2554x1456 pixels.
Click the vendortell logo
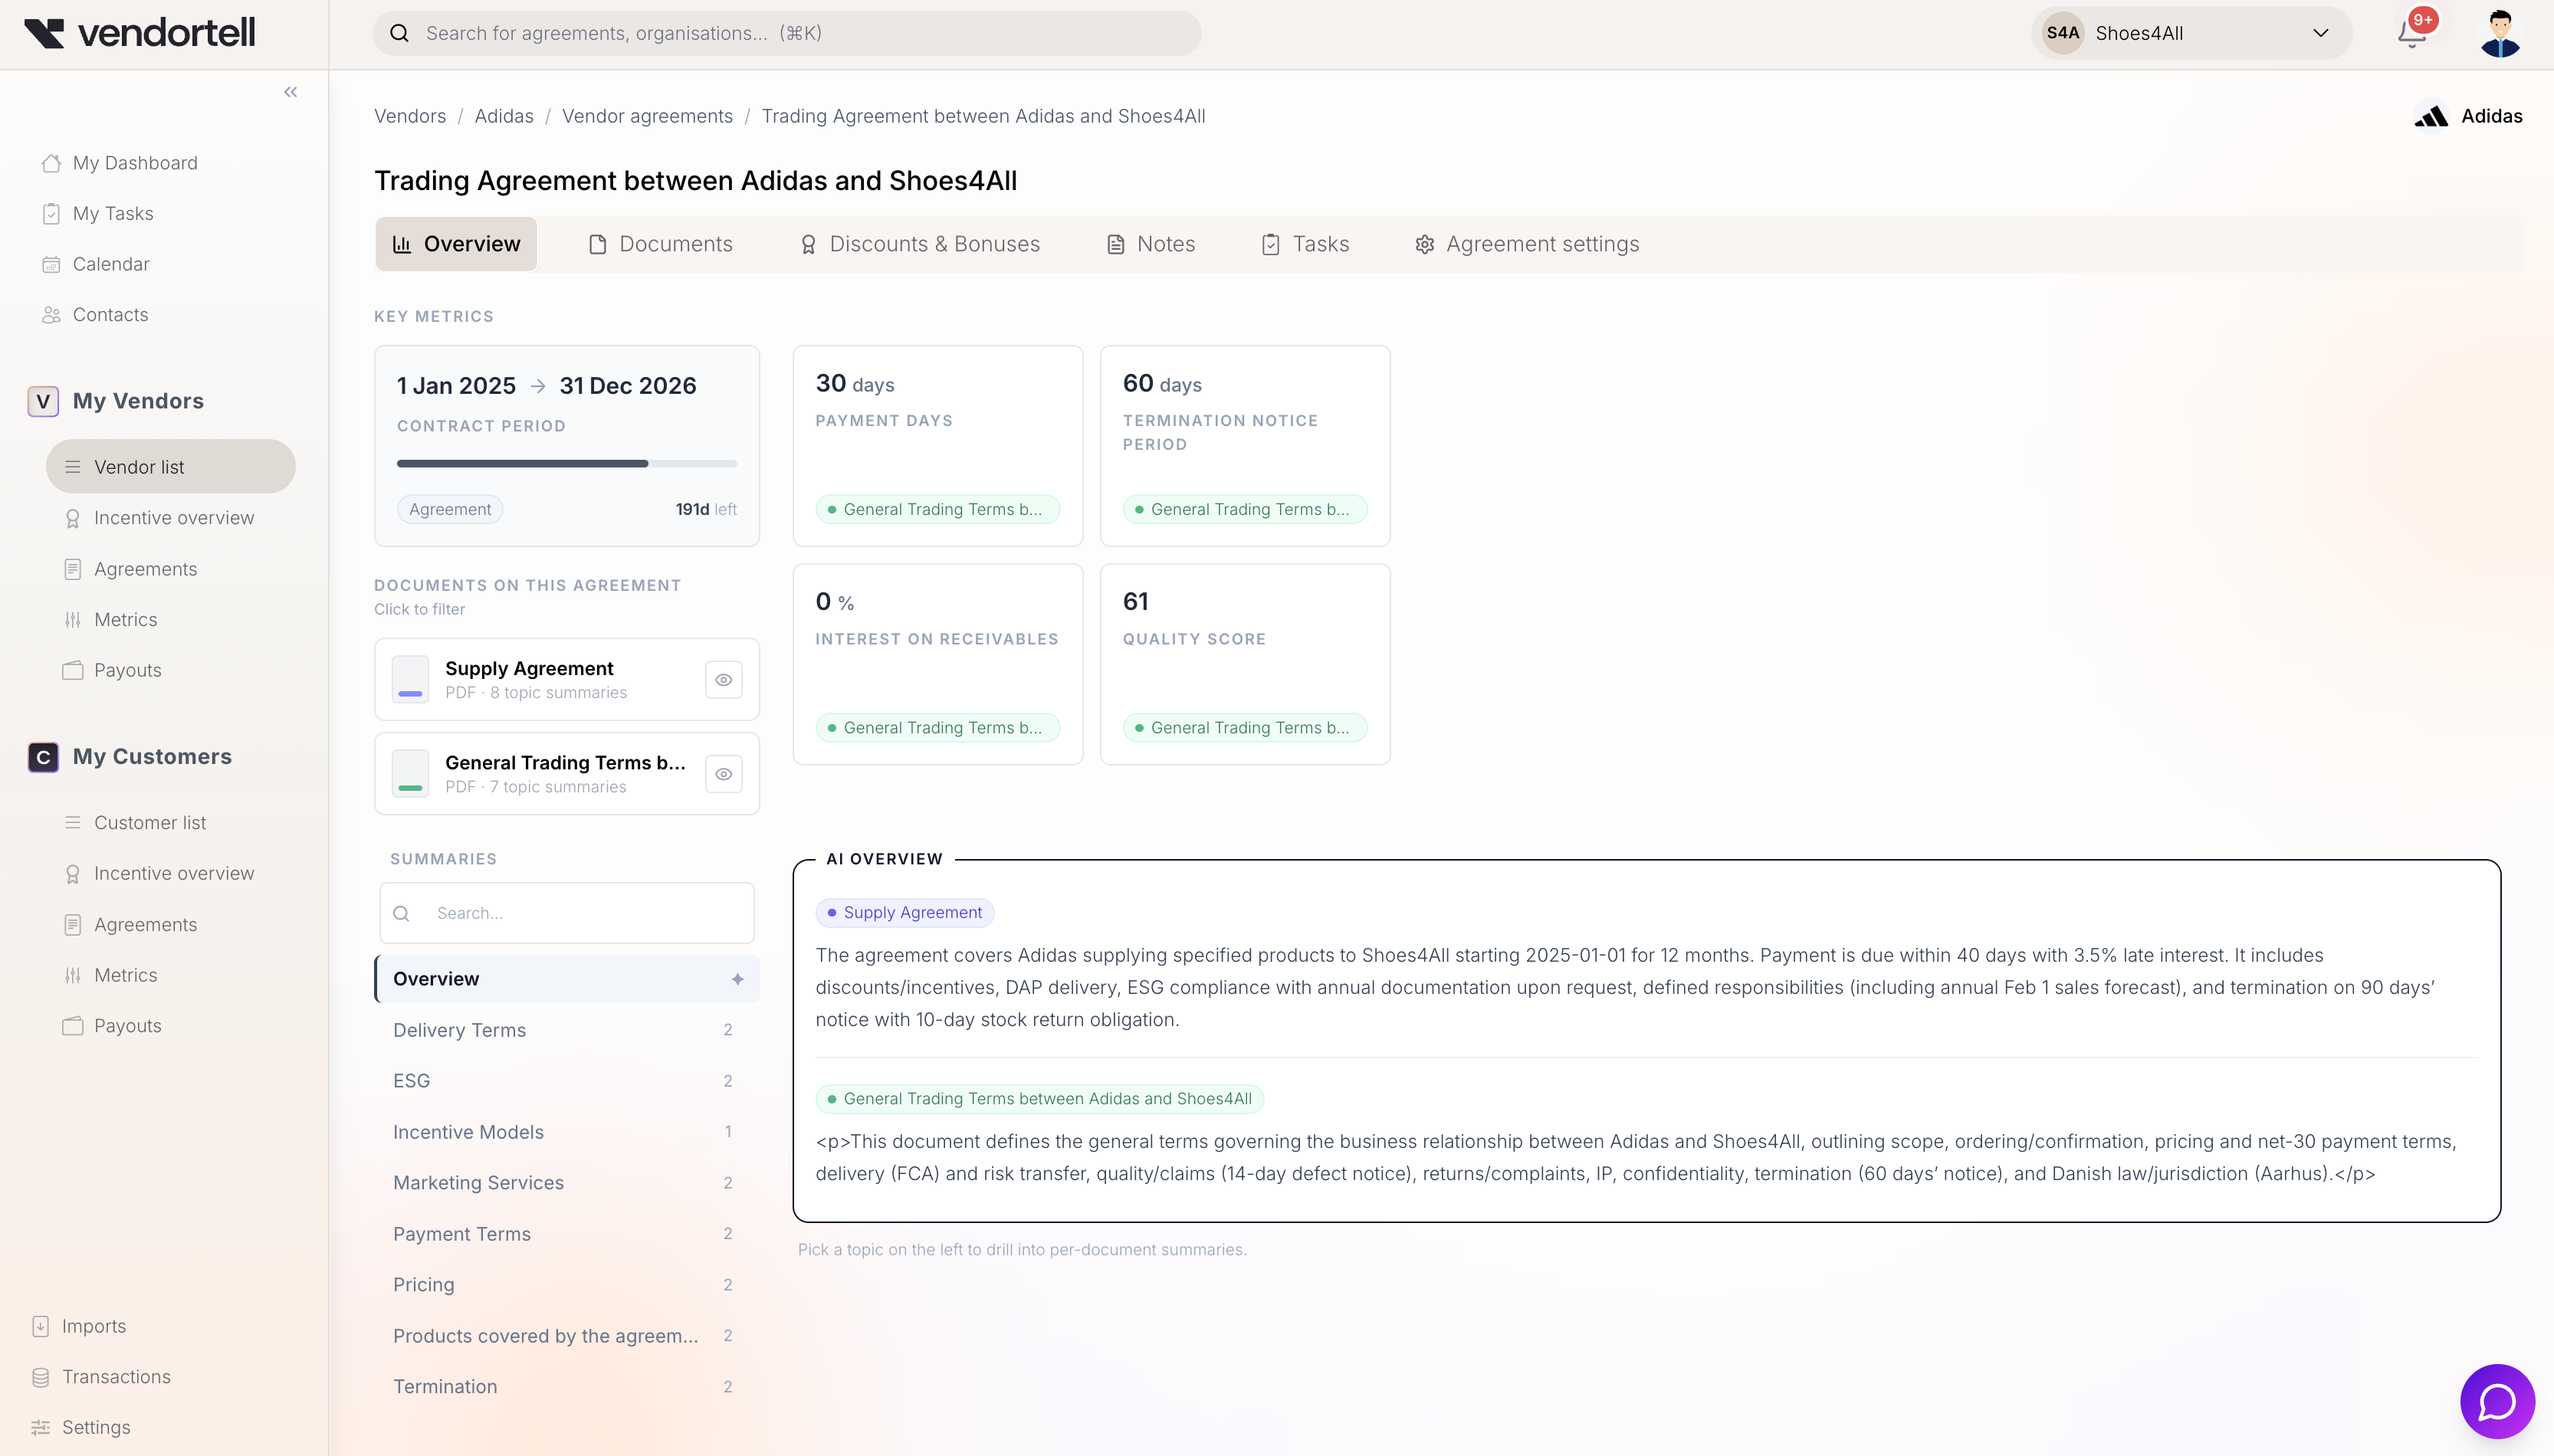tap(140, 33)
